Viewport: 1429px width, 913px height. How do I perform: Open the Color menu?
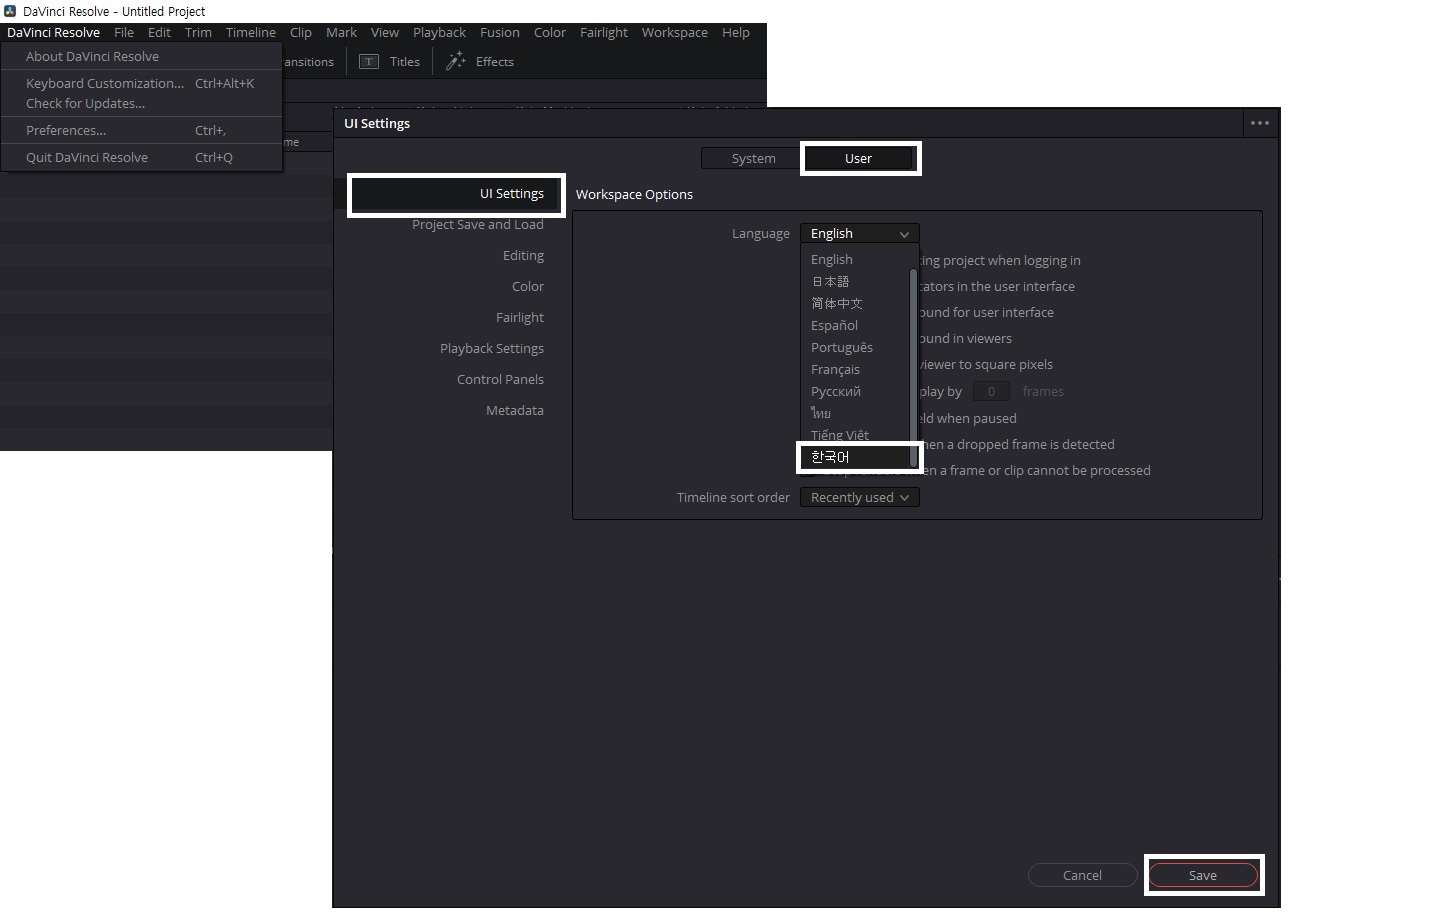point(550,32)
